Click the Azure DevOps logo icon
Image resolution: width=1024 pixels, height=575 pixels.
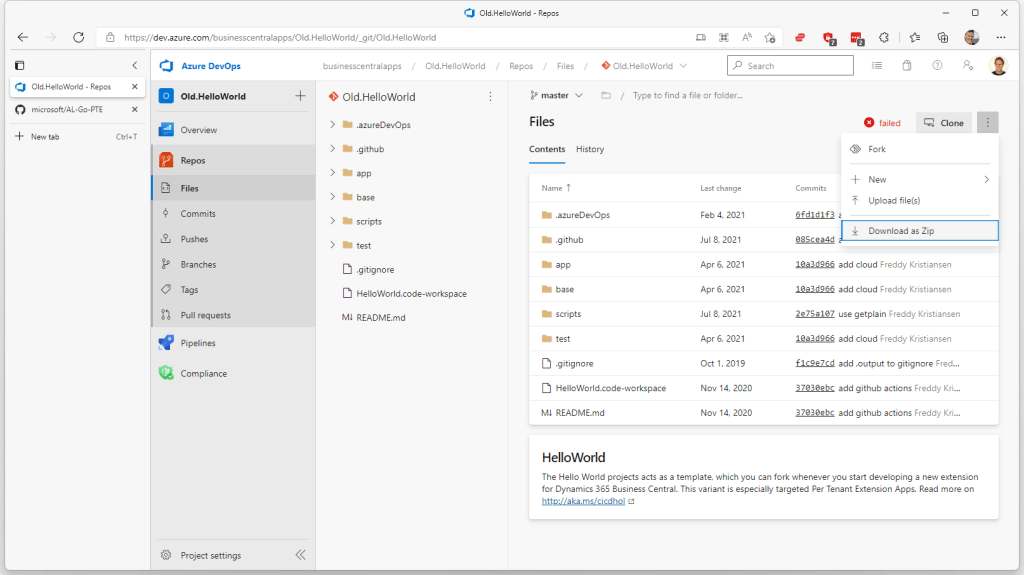[x=167, y=65]
